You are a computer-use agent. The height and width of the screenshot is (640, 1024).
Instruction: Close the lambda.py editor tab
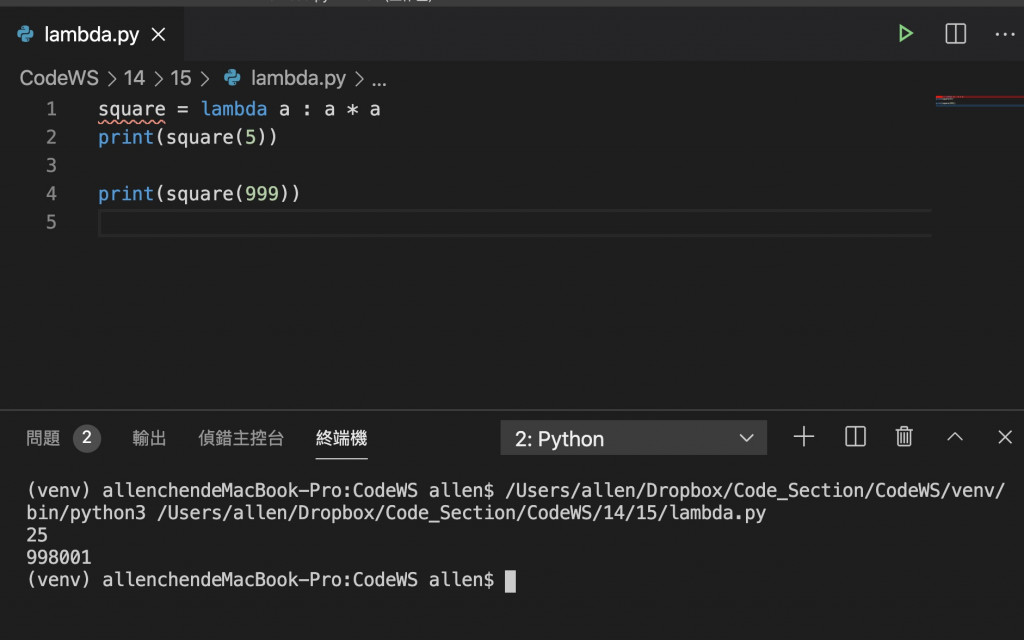[159, 35]
